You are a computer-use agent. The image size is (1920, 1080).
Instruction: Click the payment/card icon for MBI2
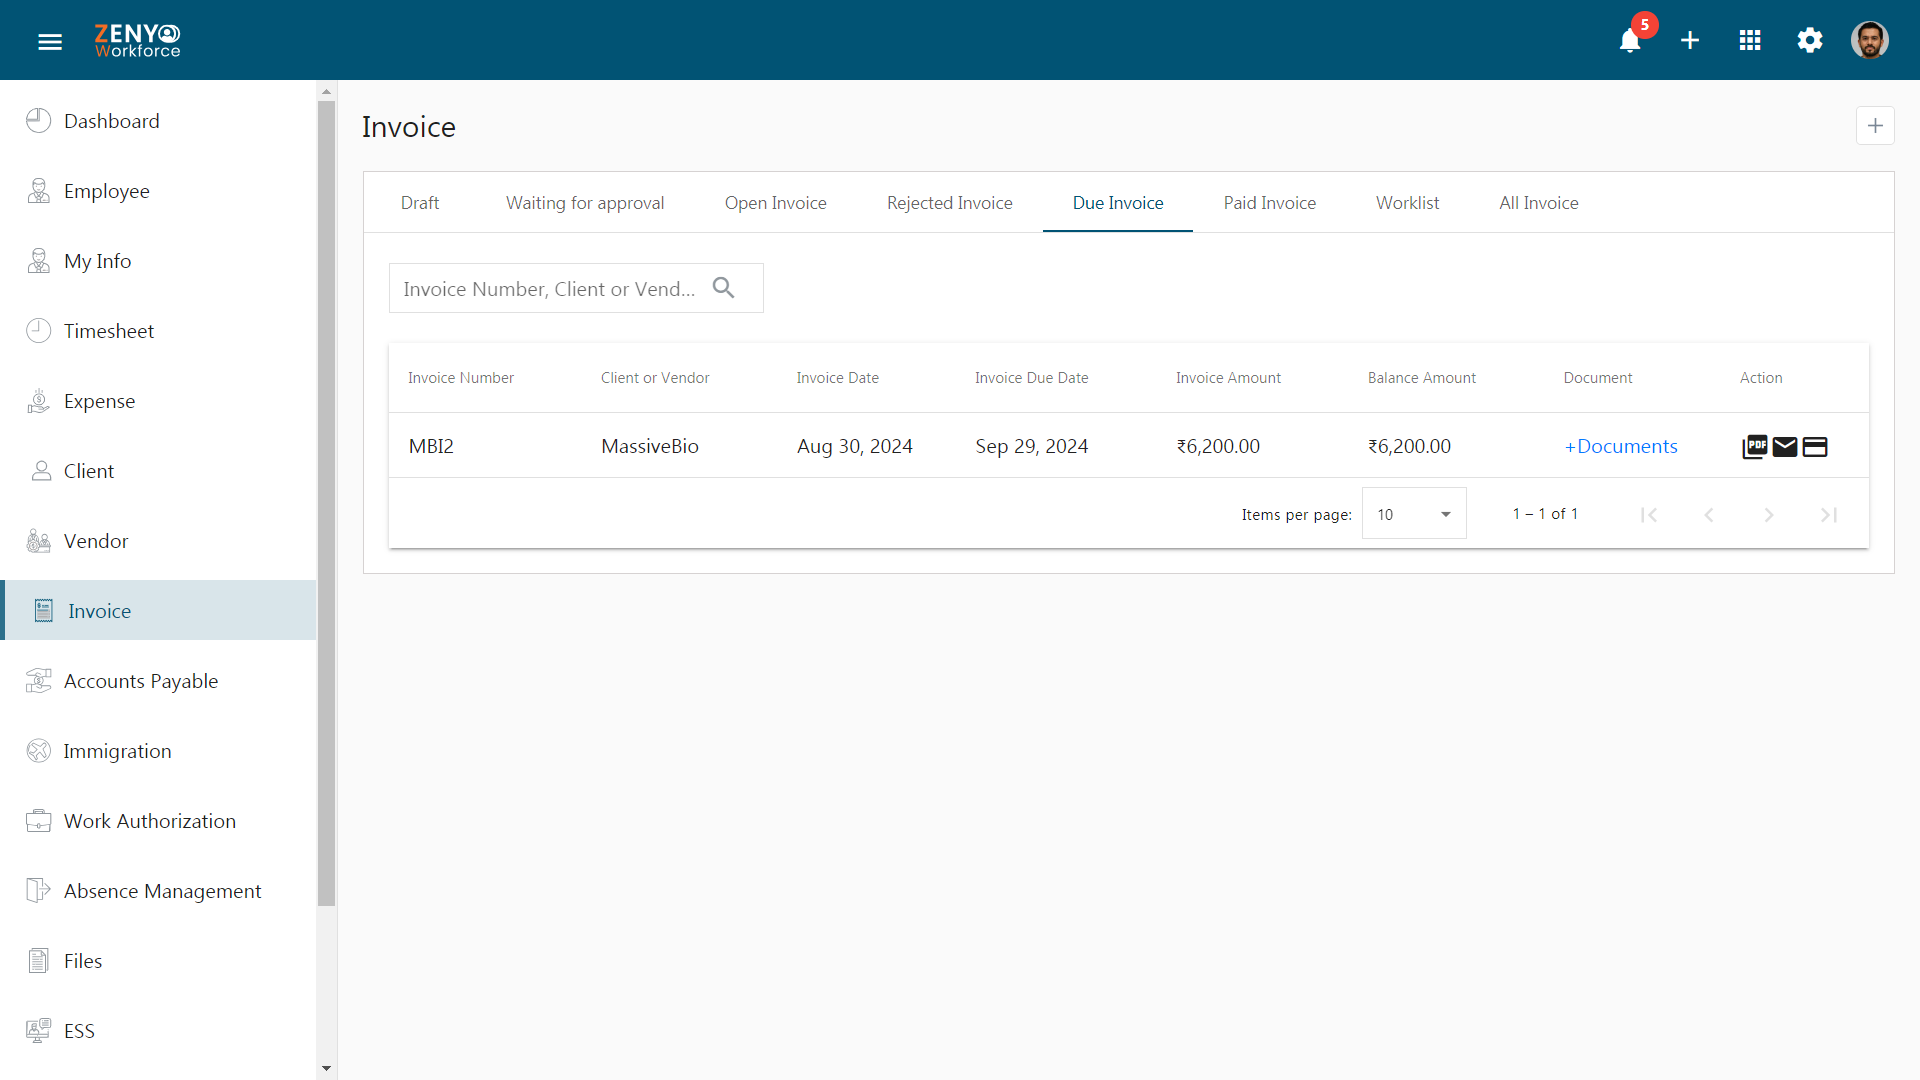(x=1815, y=446)
